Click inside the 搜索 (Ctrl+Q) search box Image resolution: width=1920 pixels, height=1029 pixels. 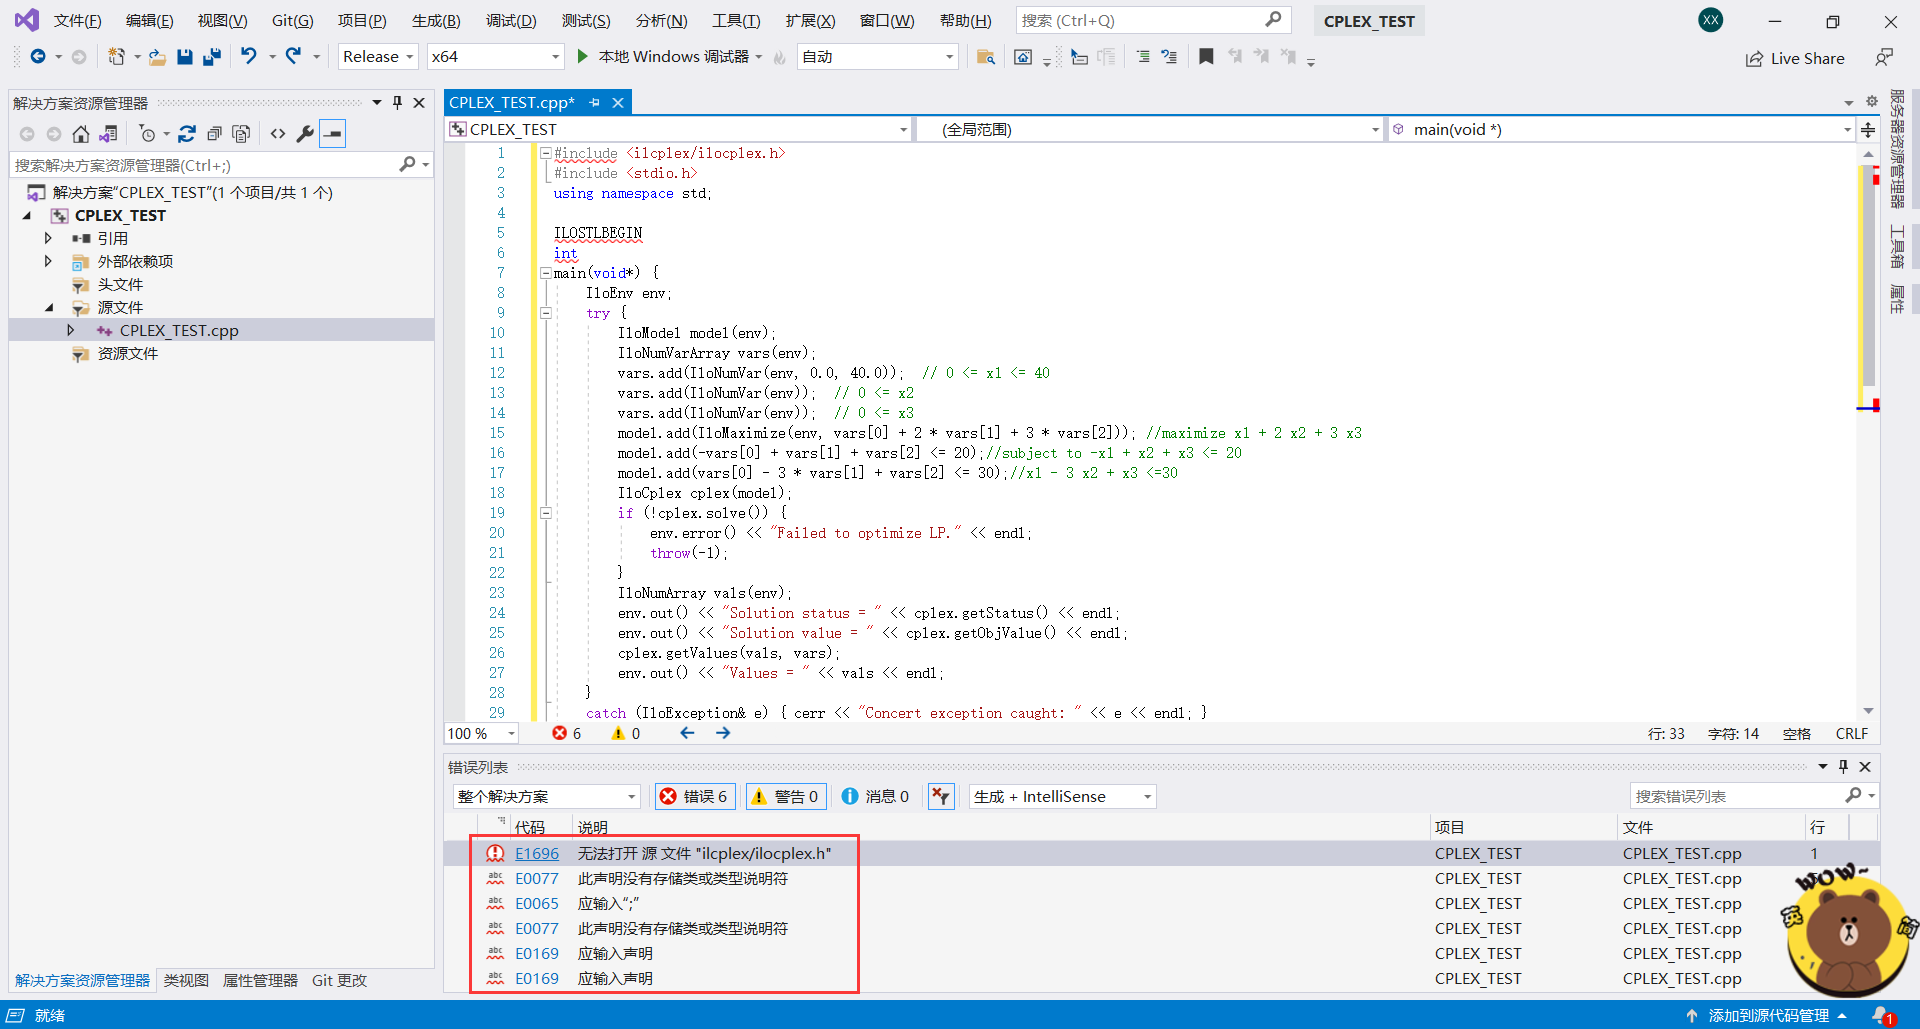tap(1140, 19)
